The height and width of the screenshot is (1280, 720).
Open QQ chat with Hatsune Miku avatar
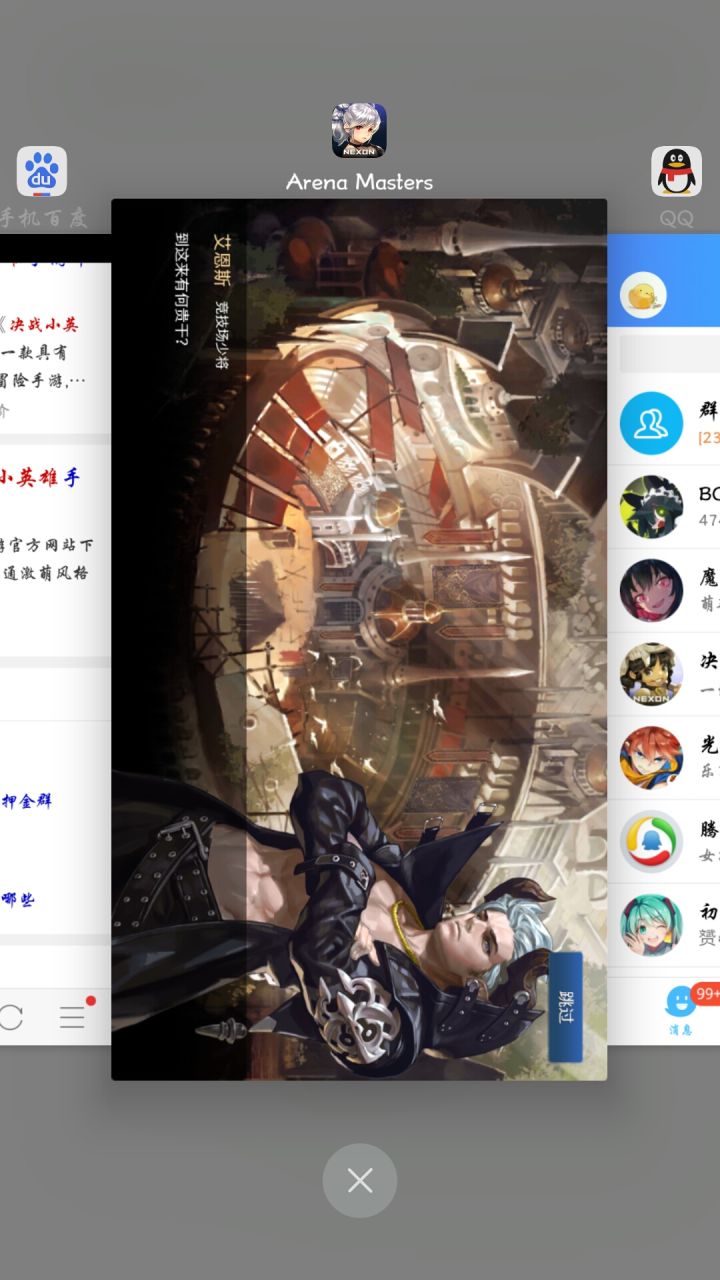[651, 926]
